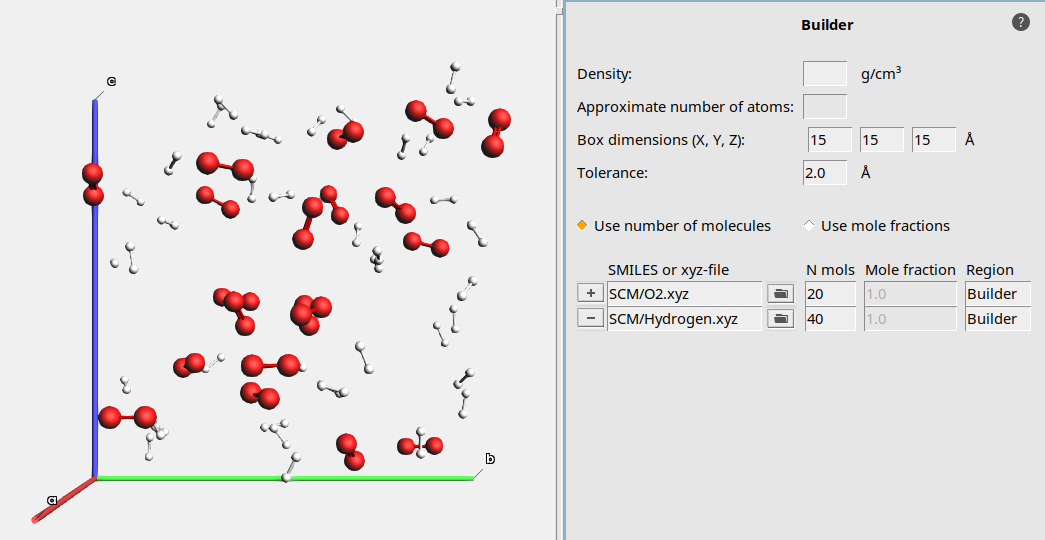1045x540 pixels.
Task: Click the SCM/Hydrogen.xyz file name field
Action: click(x=684, y=319)
